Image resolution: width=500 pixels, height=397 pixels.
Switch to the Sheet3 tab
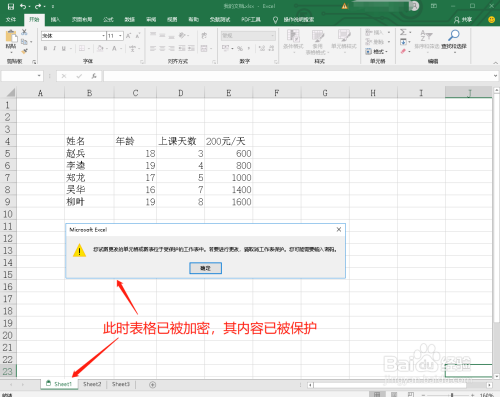[121, 384]
